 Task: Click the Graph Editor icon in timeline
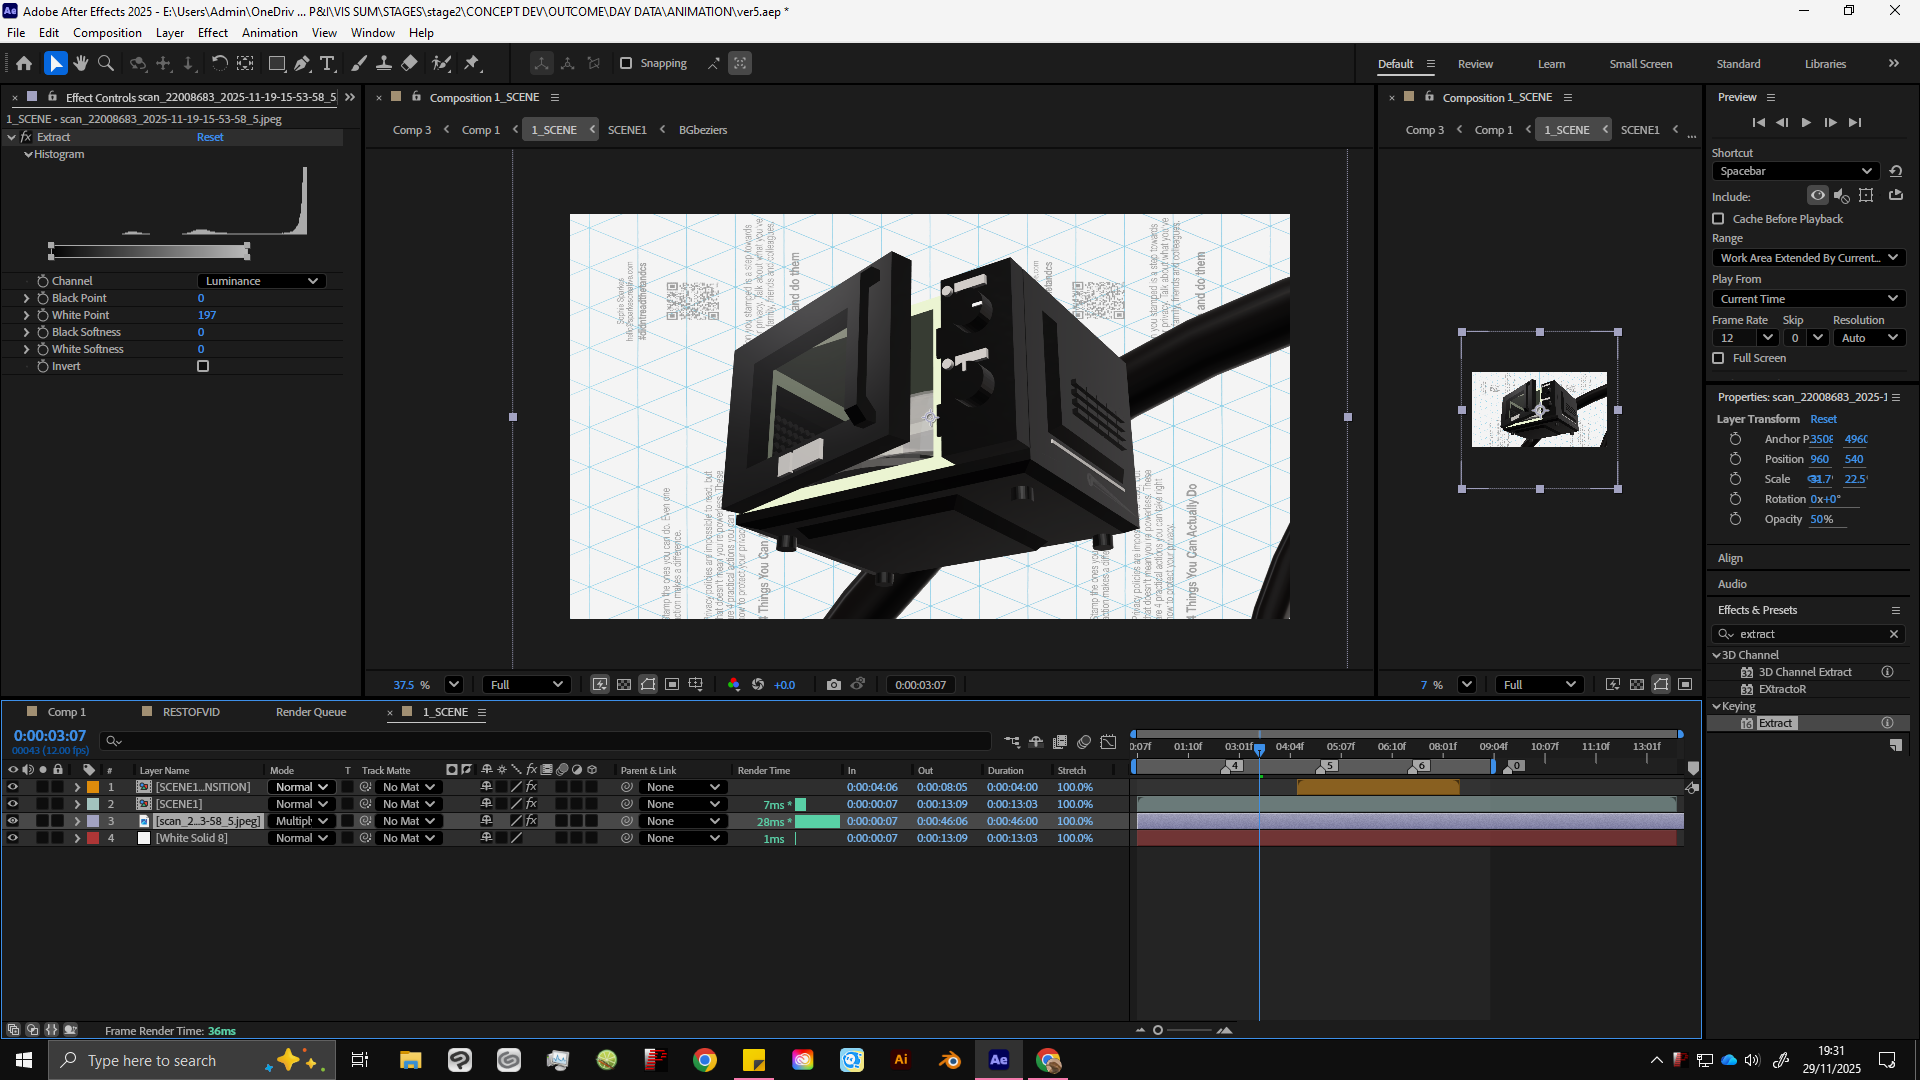(1108, 742)
